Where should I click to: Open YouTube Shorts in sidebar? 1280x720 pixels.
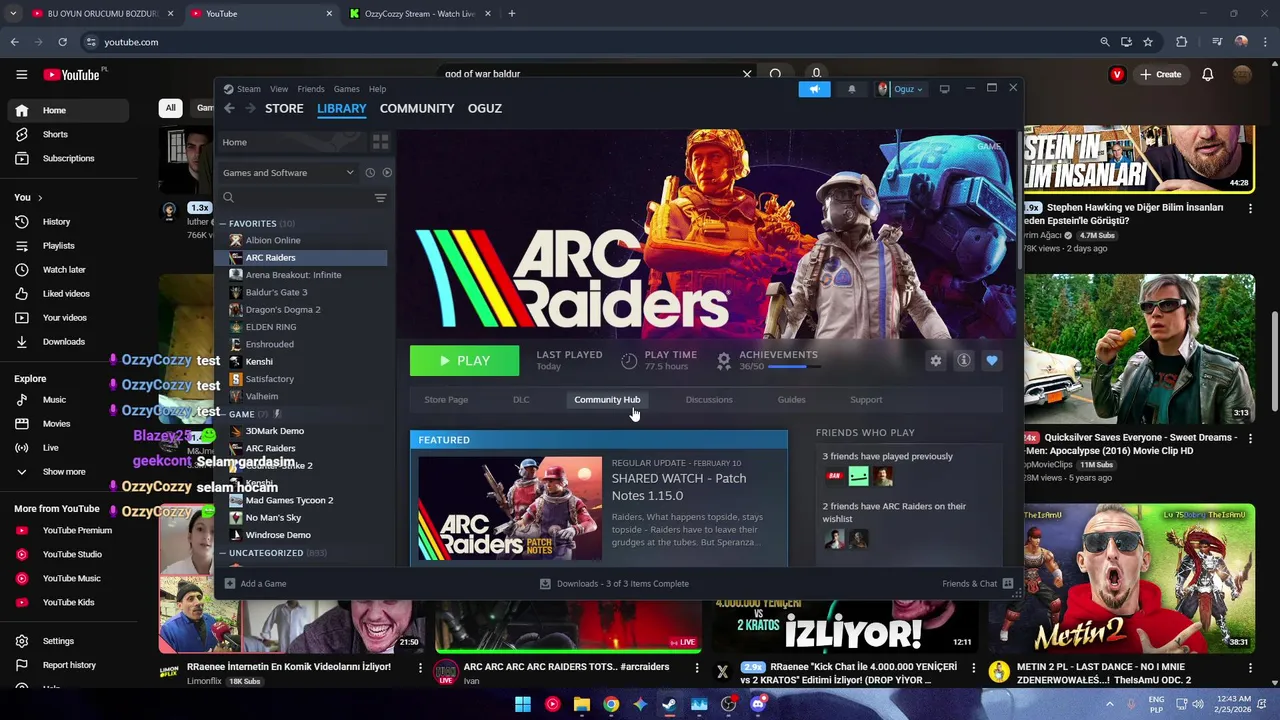(55, 134)
